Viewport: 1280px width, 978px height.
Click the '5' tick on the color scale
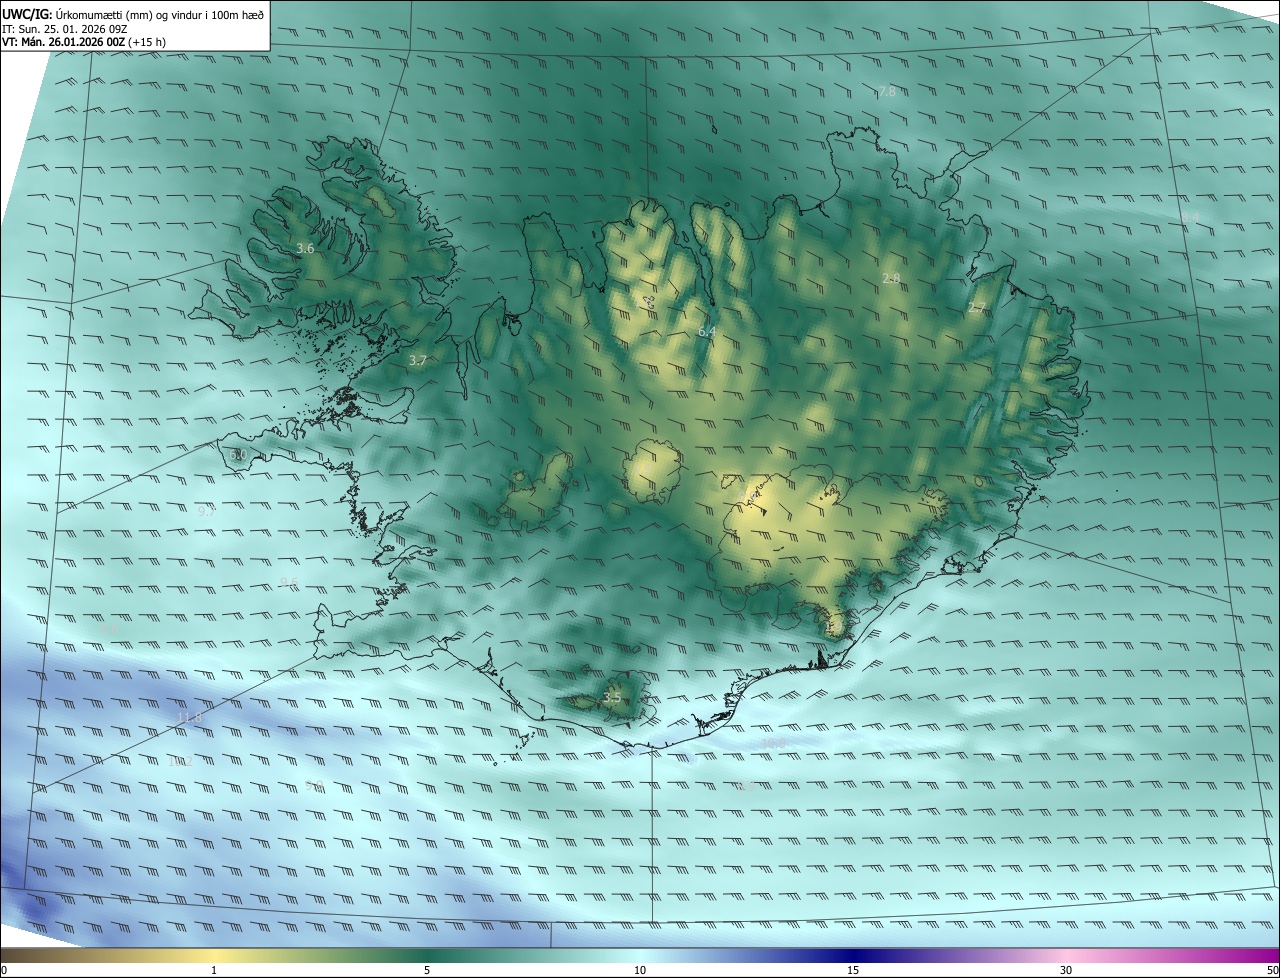[x=427, y=970]
